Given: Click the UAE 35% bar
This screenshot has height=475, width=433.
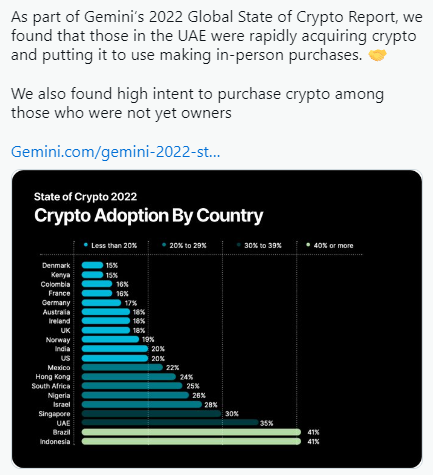Looking at the screenshot, I should click(x=170, y=423).
